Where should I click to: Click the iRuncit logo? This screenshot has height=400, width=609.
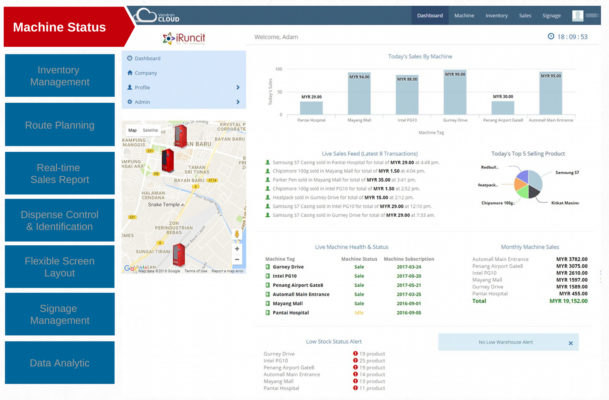coord(184,38)
